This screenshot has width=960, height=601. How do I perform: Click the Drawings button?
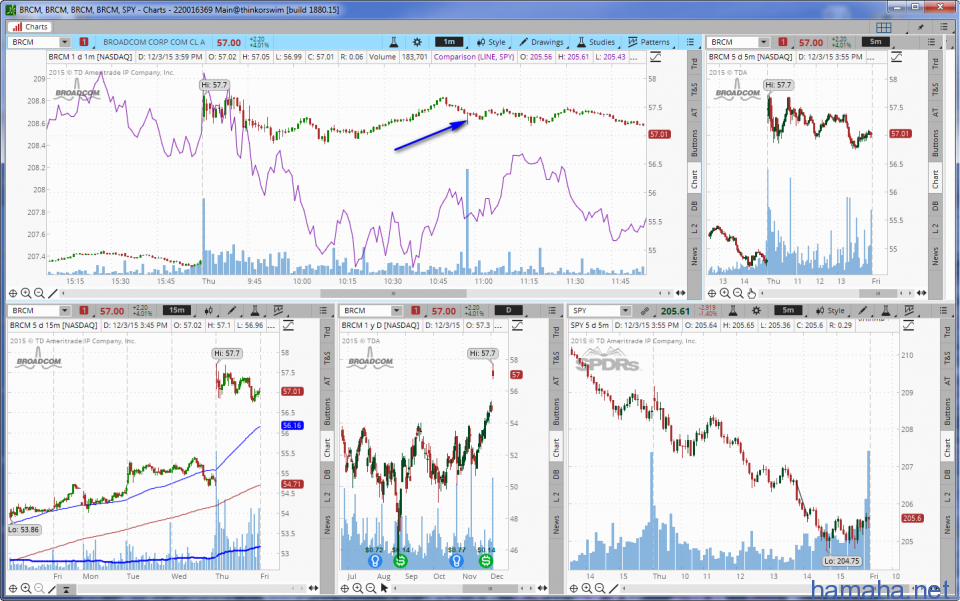[x=542, y=43]
